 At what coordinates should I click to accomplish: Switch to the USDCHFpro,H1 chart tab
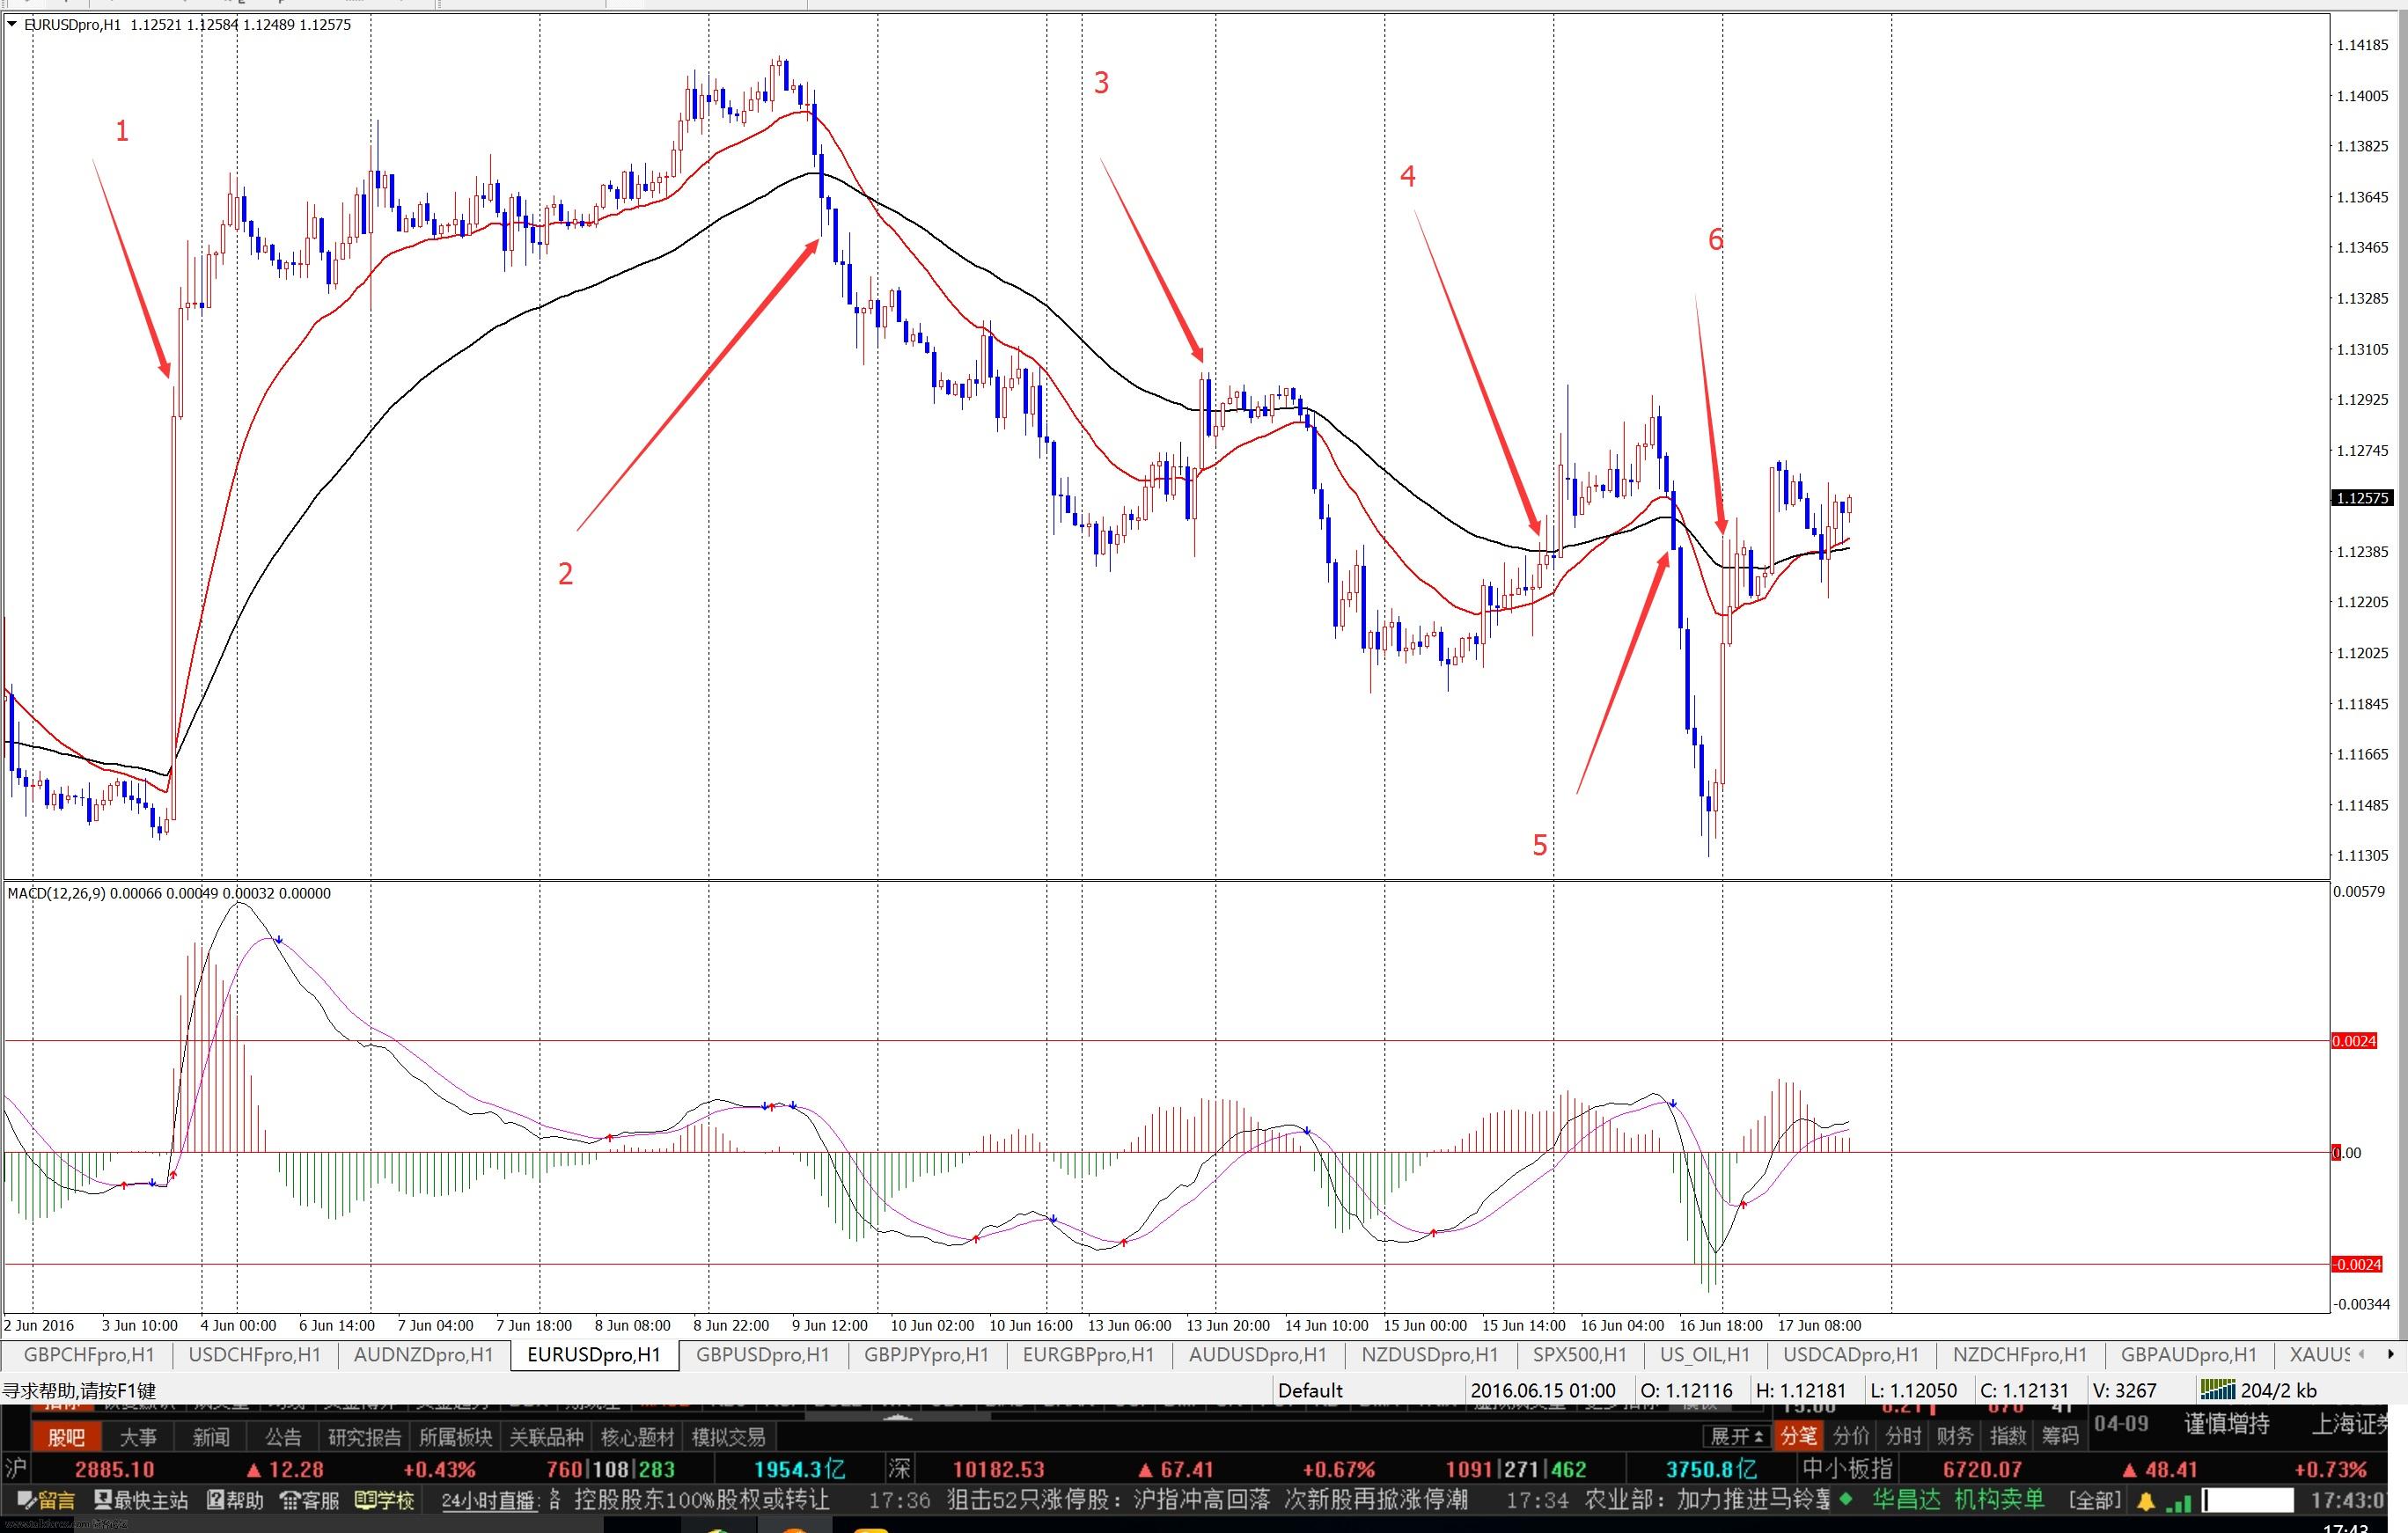(255, 1355)
